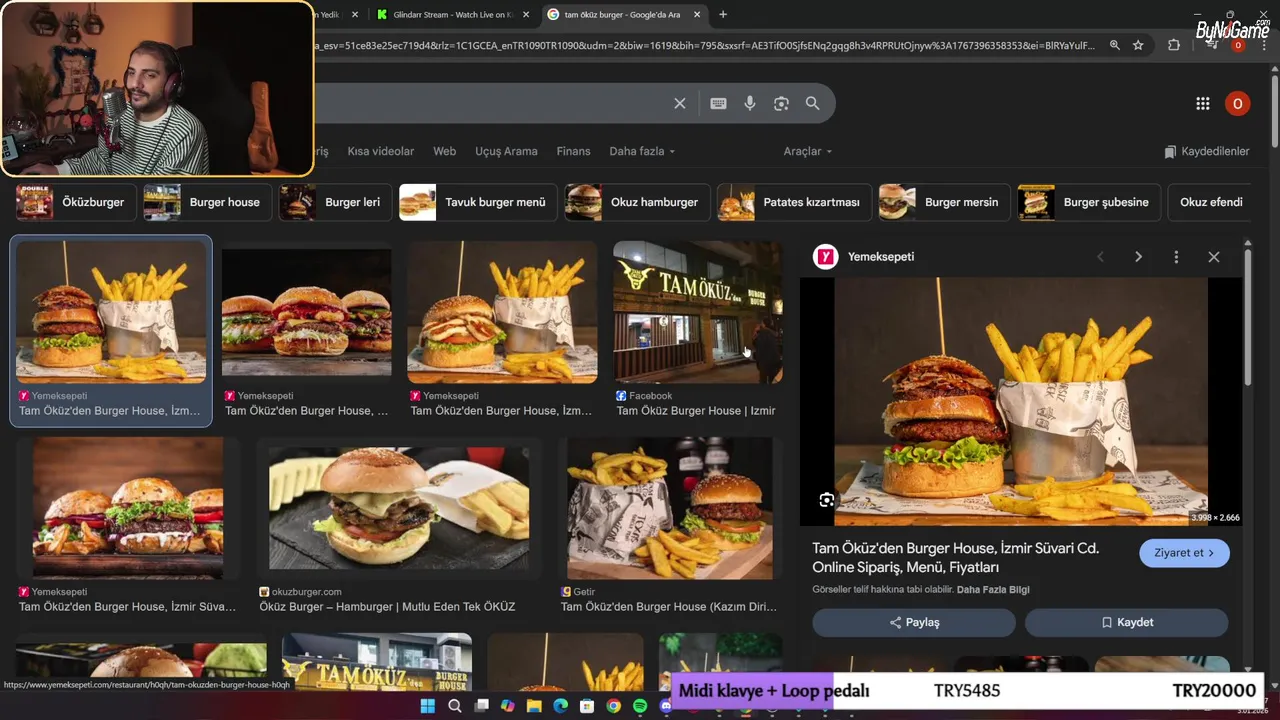The width and height of the screenshot is (1280, 720).
Task: Select the Burger house filter chip
Action: coord(206,202)
